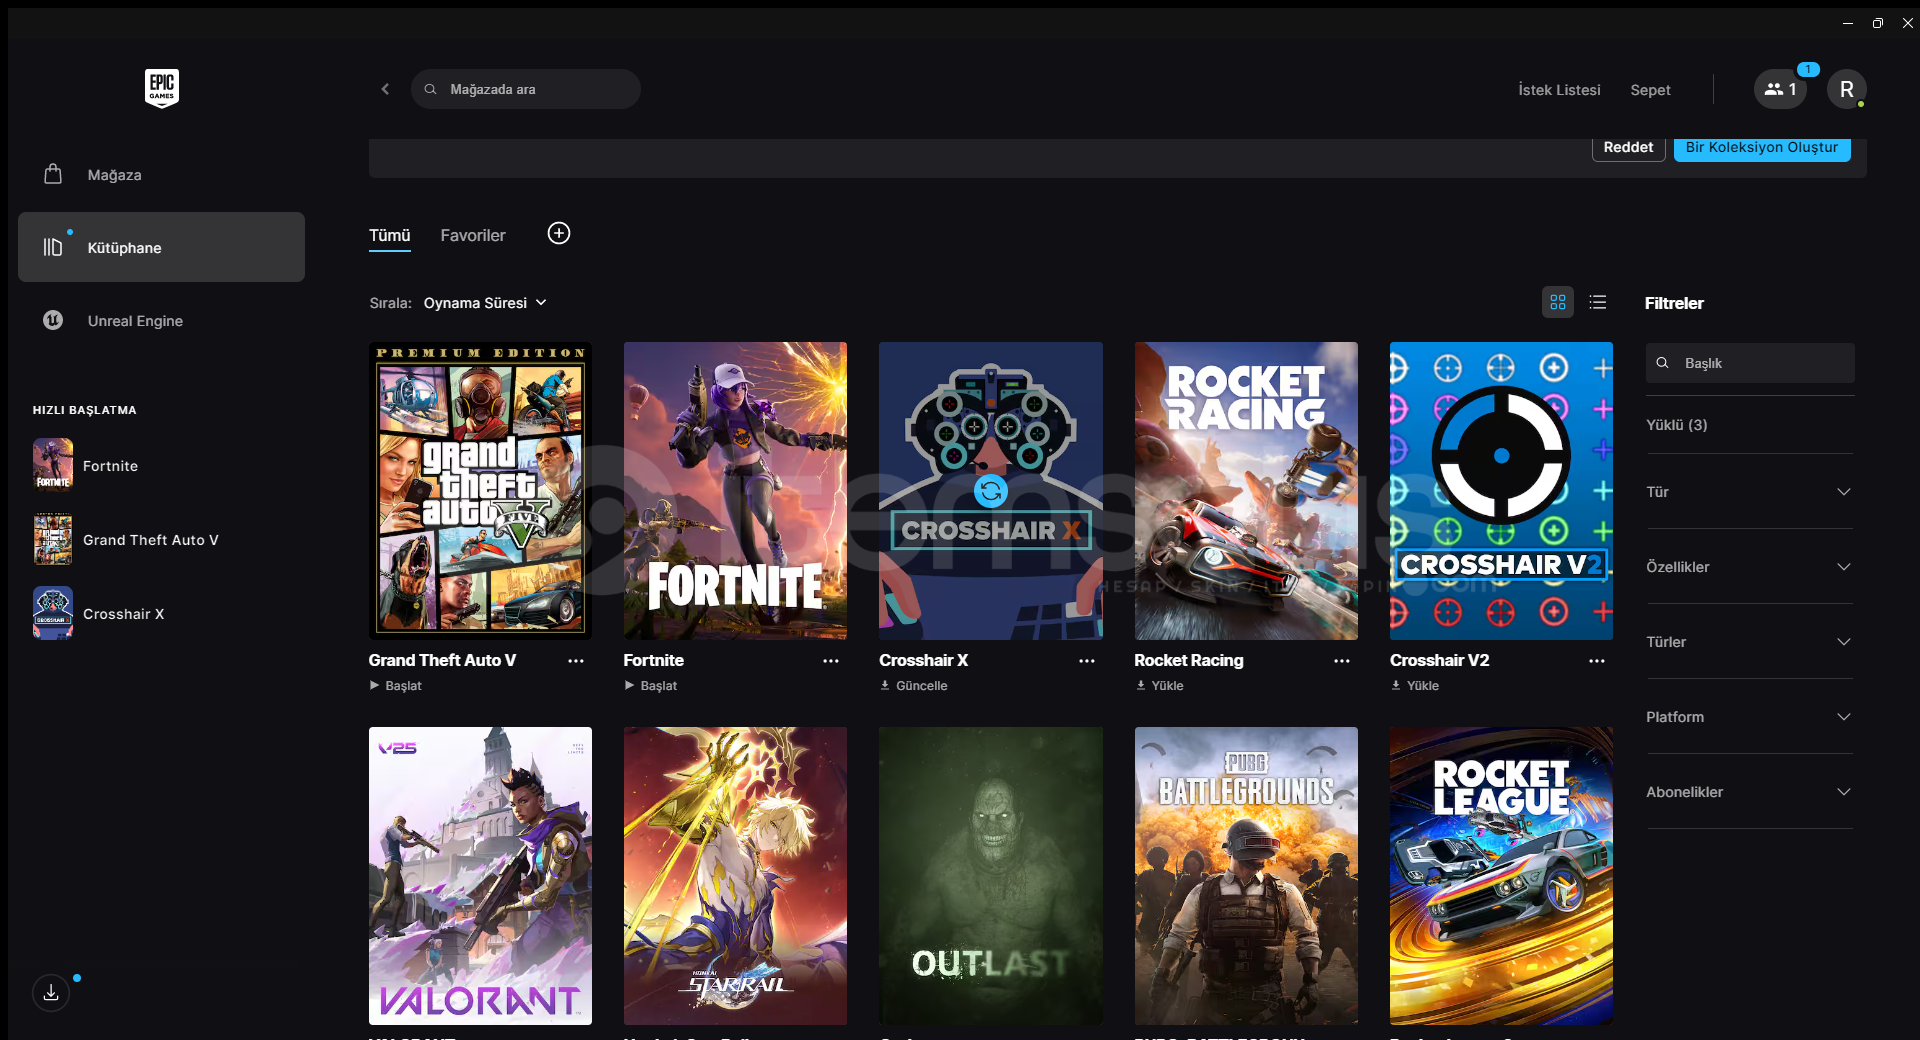Open Crosshair X three-dot options menu

(1087, 661)
